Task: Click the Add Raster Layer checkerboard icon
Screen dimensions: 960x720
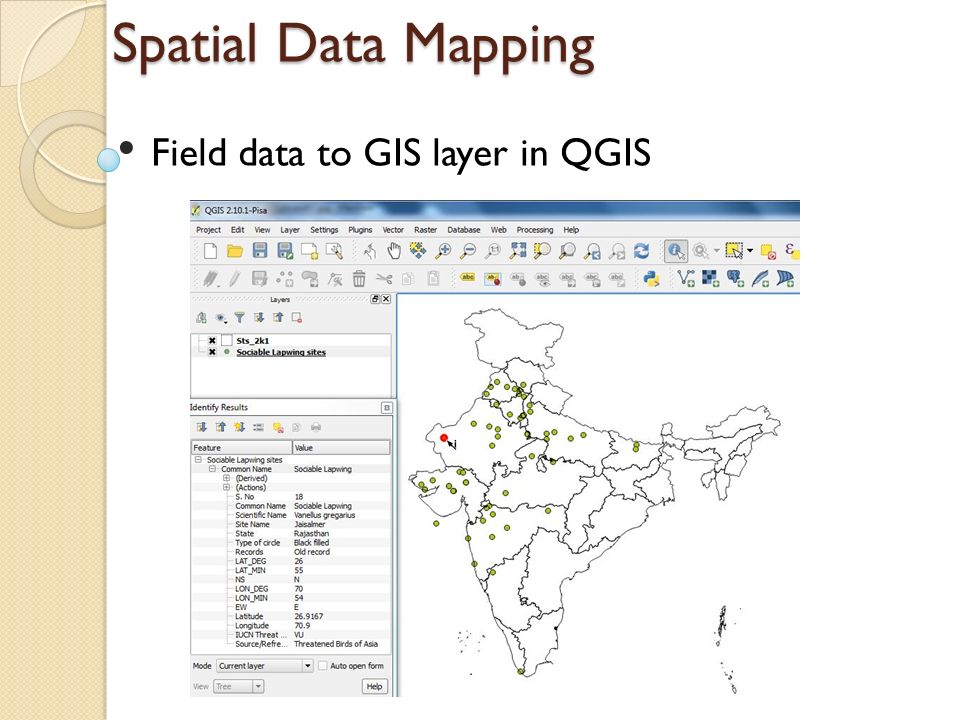Action: pyautogui.click(x=710, y=279)
